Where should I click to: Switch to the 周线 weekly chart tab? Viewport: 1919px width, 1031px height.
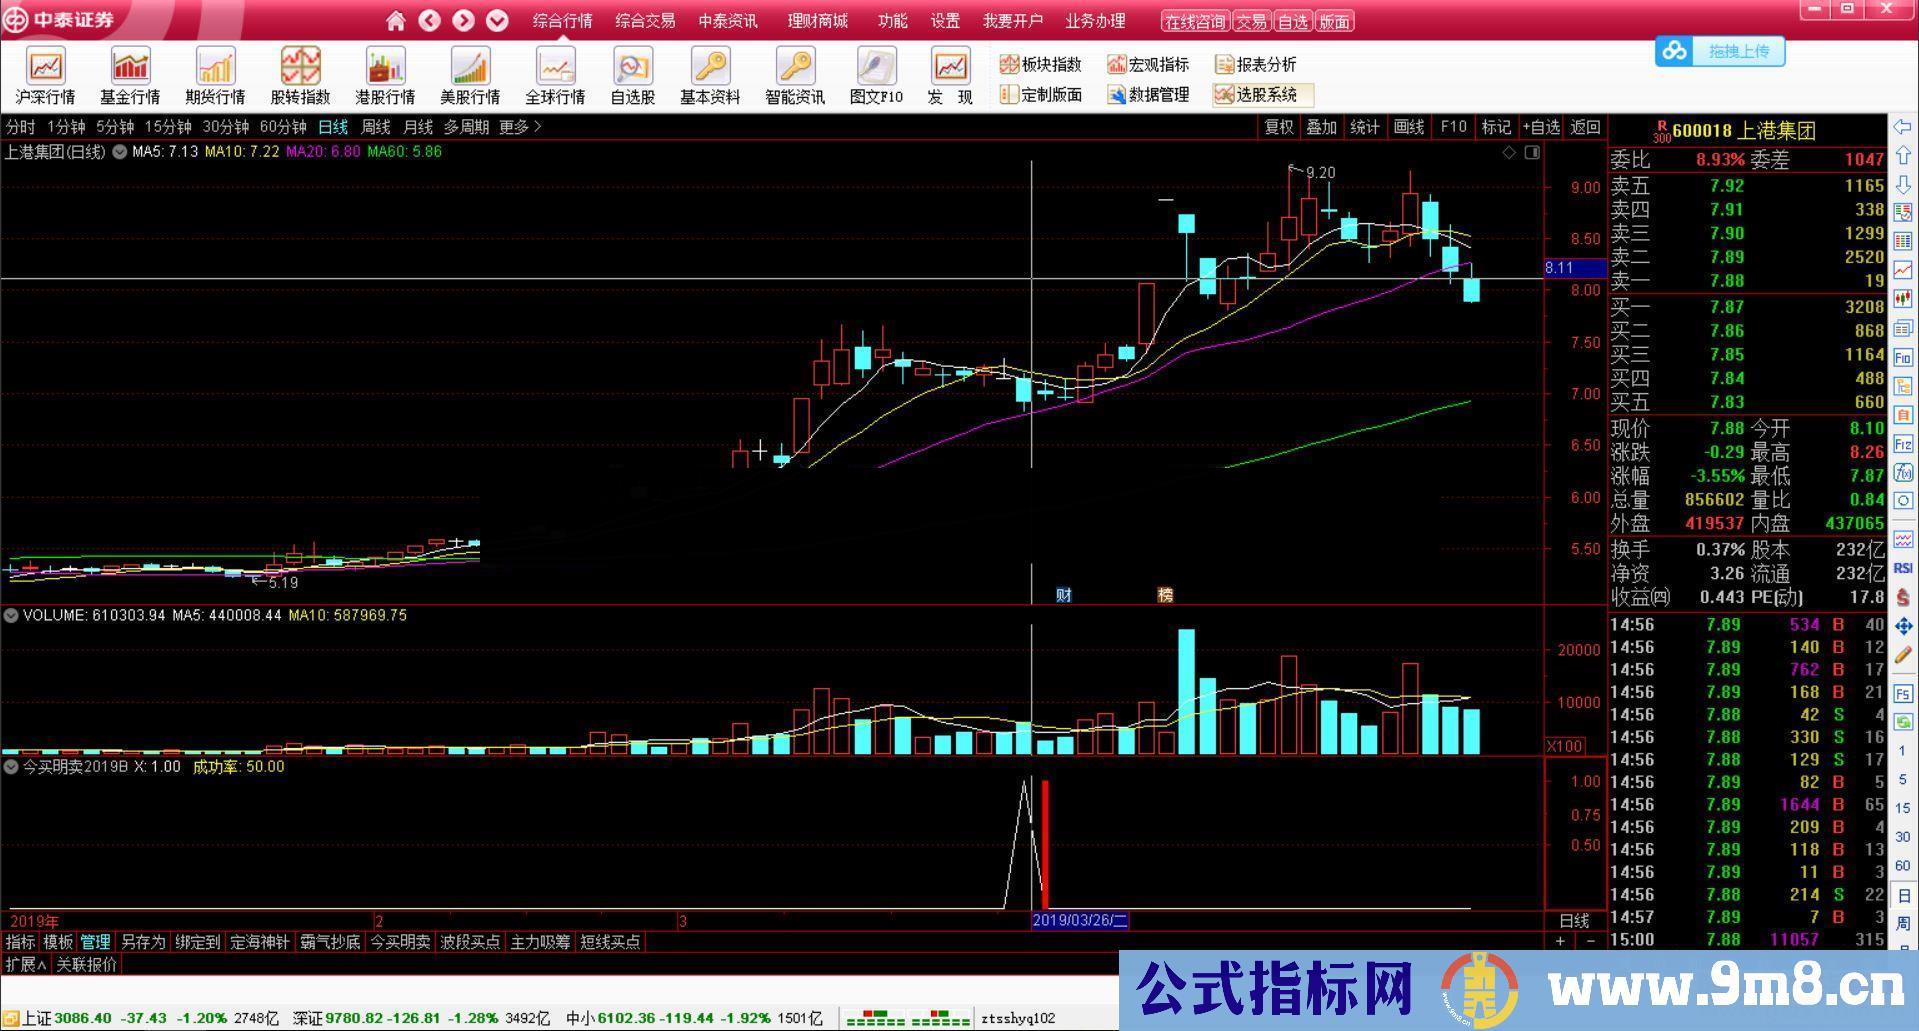click(x=375, y=127)
